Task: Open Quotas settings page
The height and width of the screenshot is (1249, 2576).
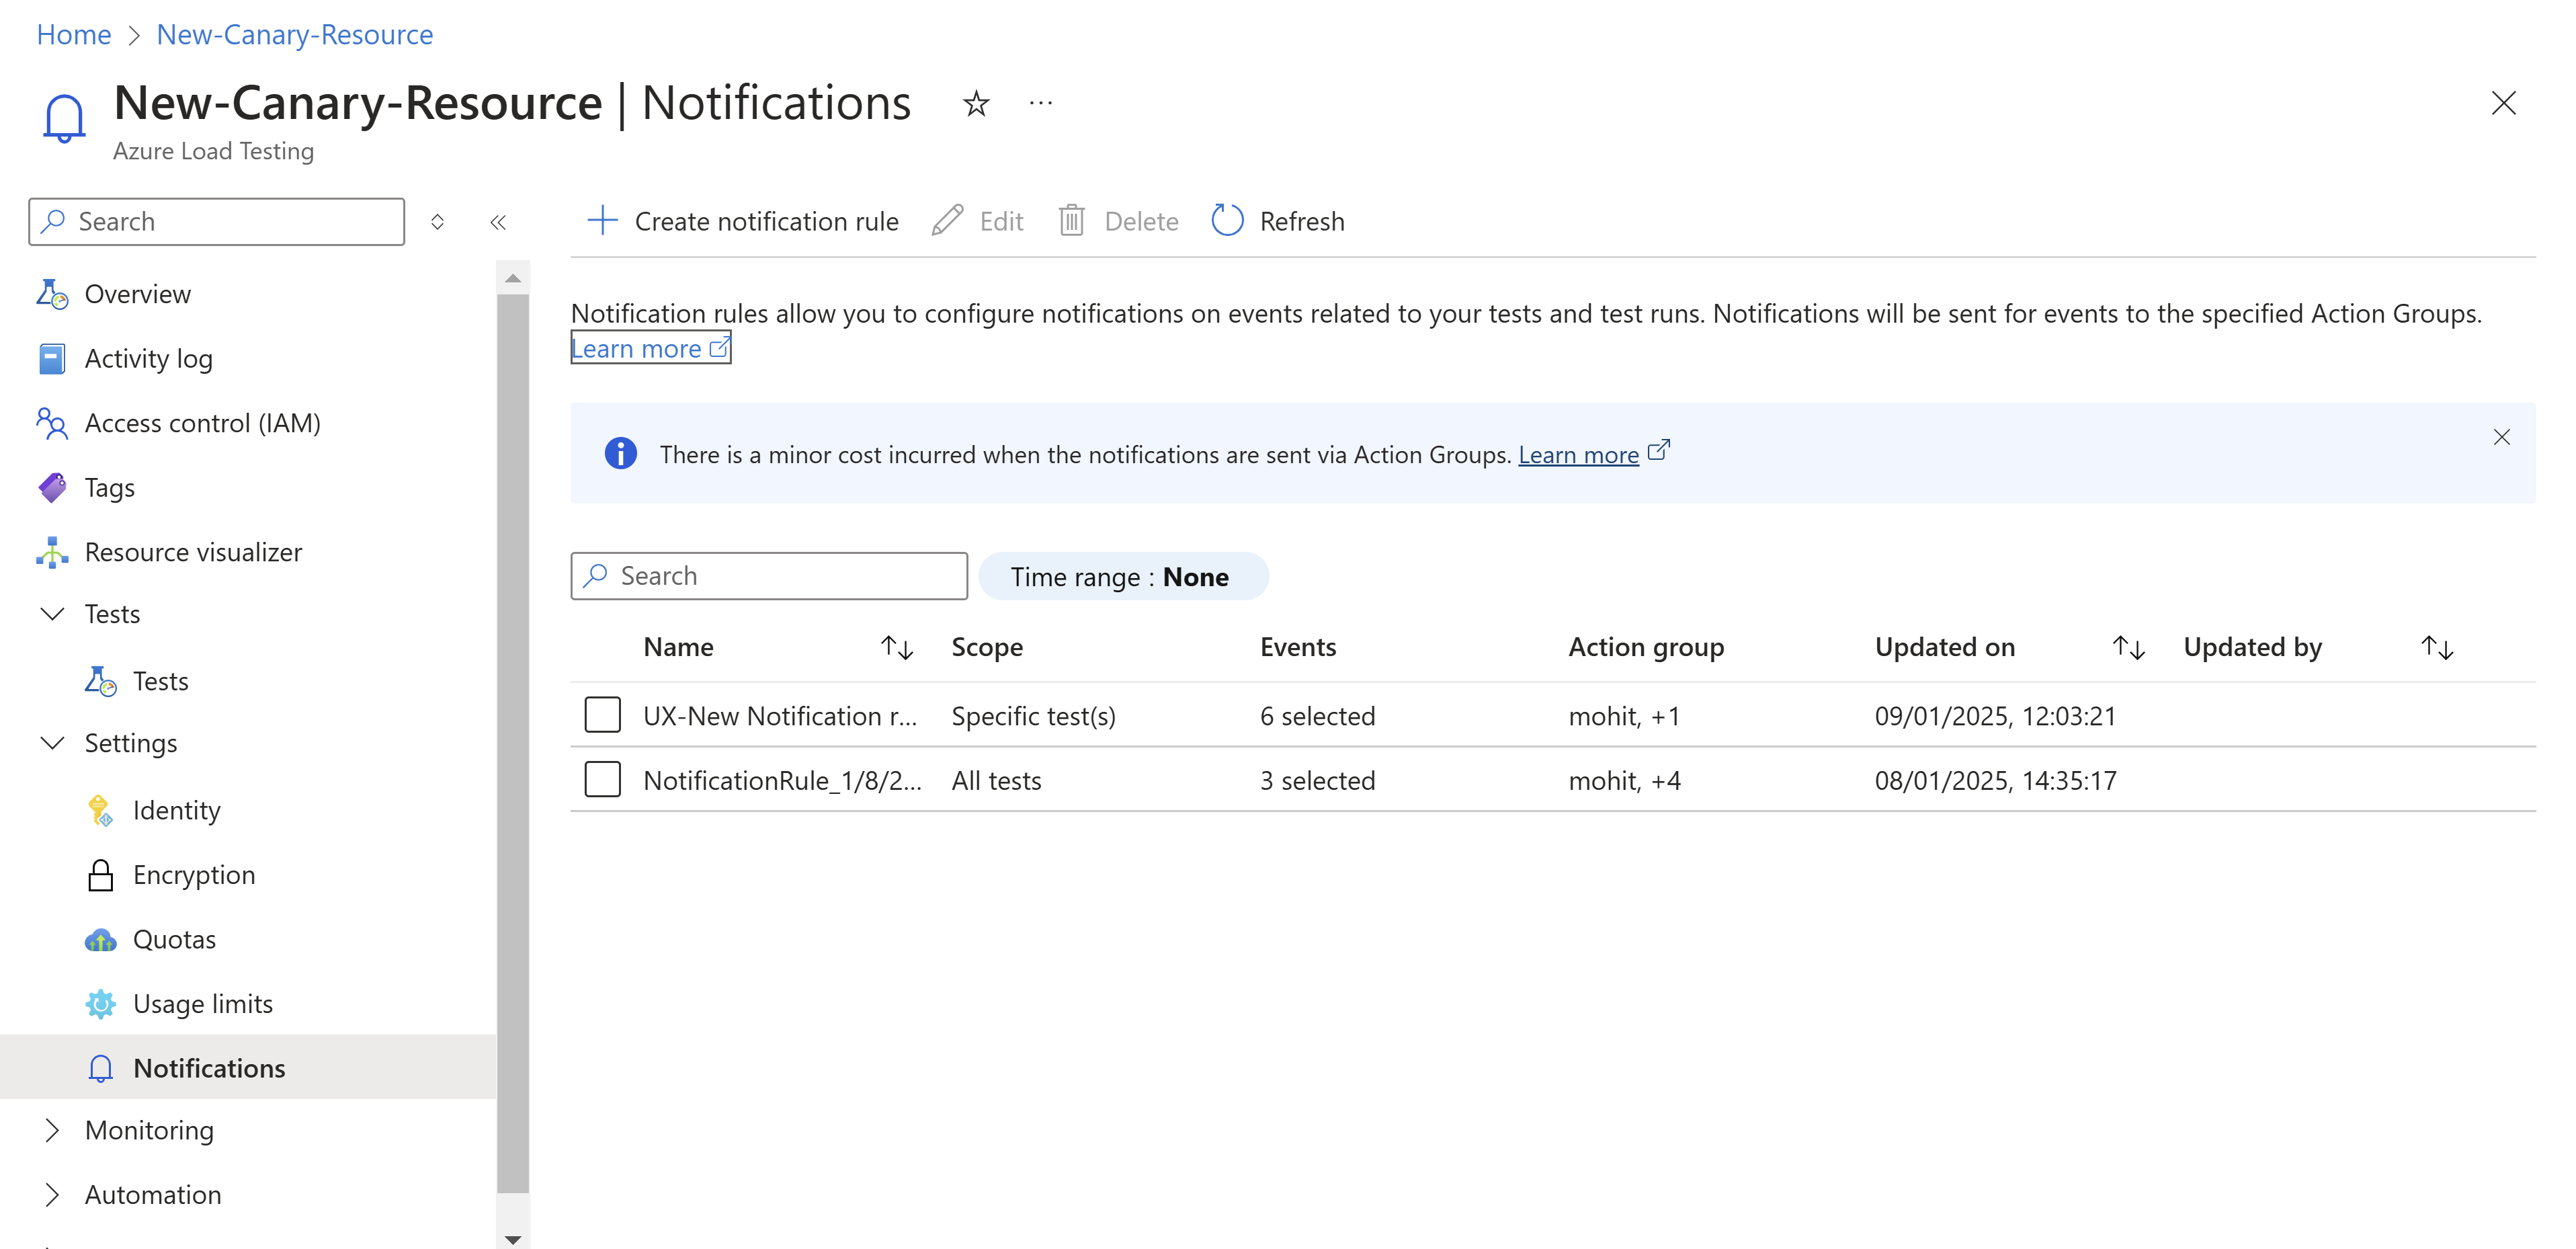Action: [174, 940]
